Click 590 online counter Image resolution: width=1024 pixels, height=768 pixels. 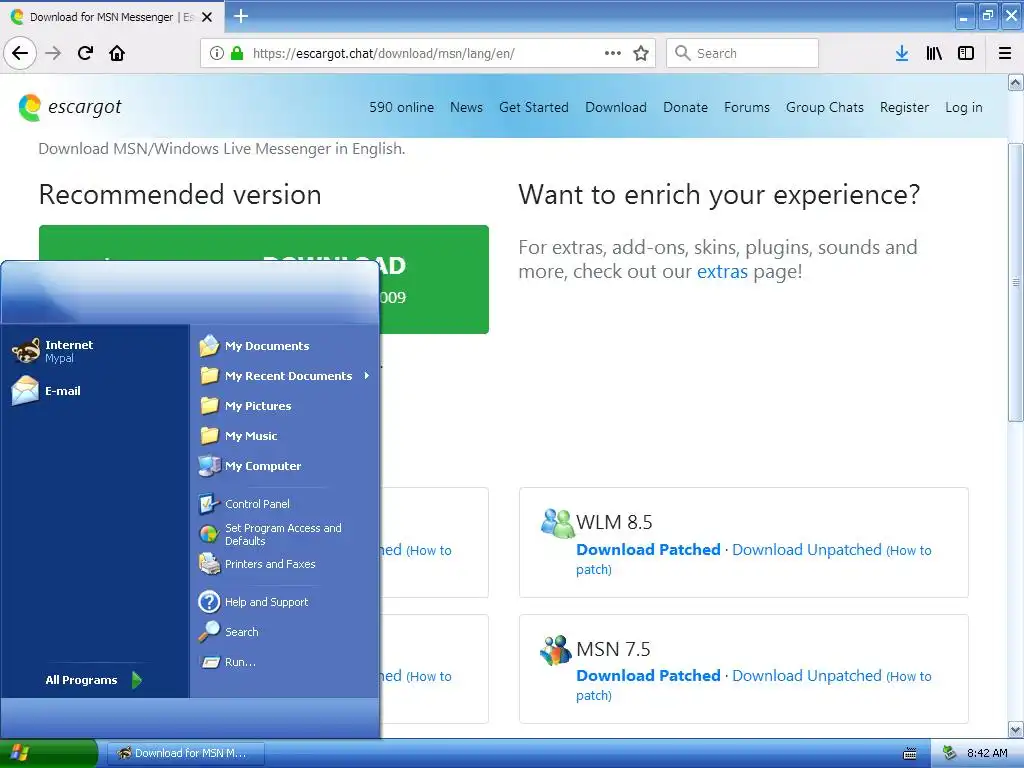[402, 107]
